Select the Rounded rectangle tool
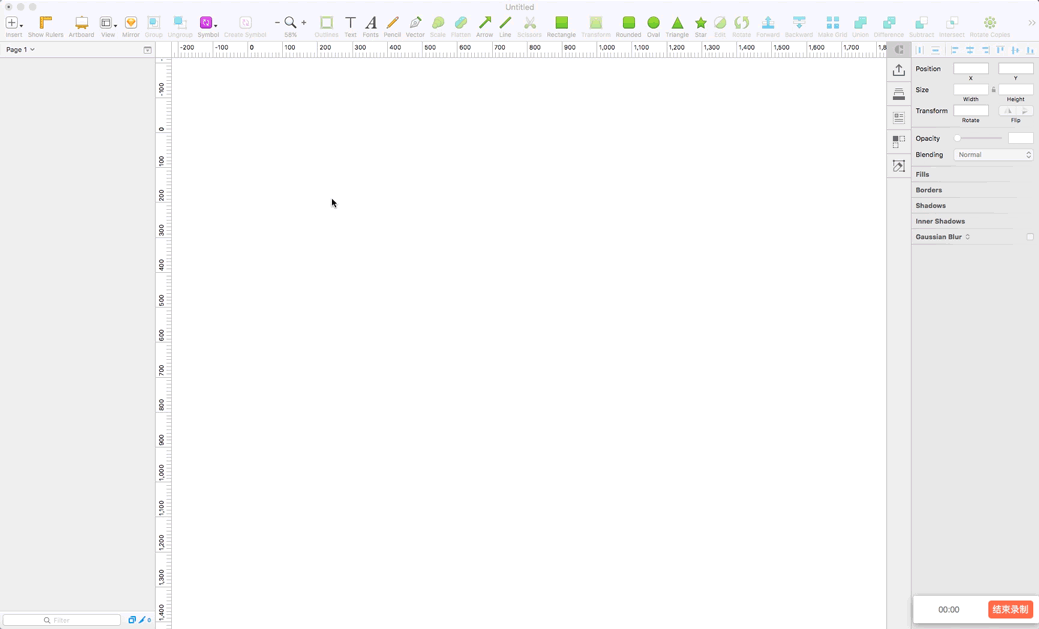The image size is (1039, 629). click(x=628, y=23)
